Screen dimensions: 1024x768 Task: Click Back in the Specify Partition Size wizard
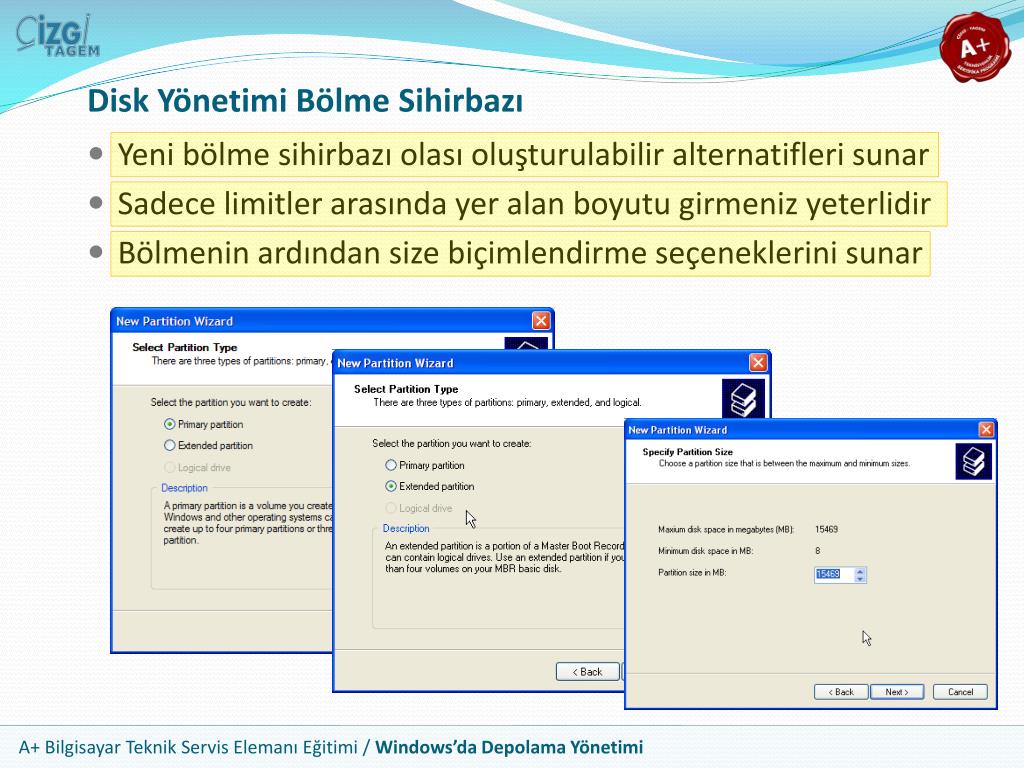tap(841, 692)
